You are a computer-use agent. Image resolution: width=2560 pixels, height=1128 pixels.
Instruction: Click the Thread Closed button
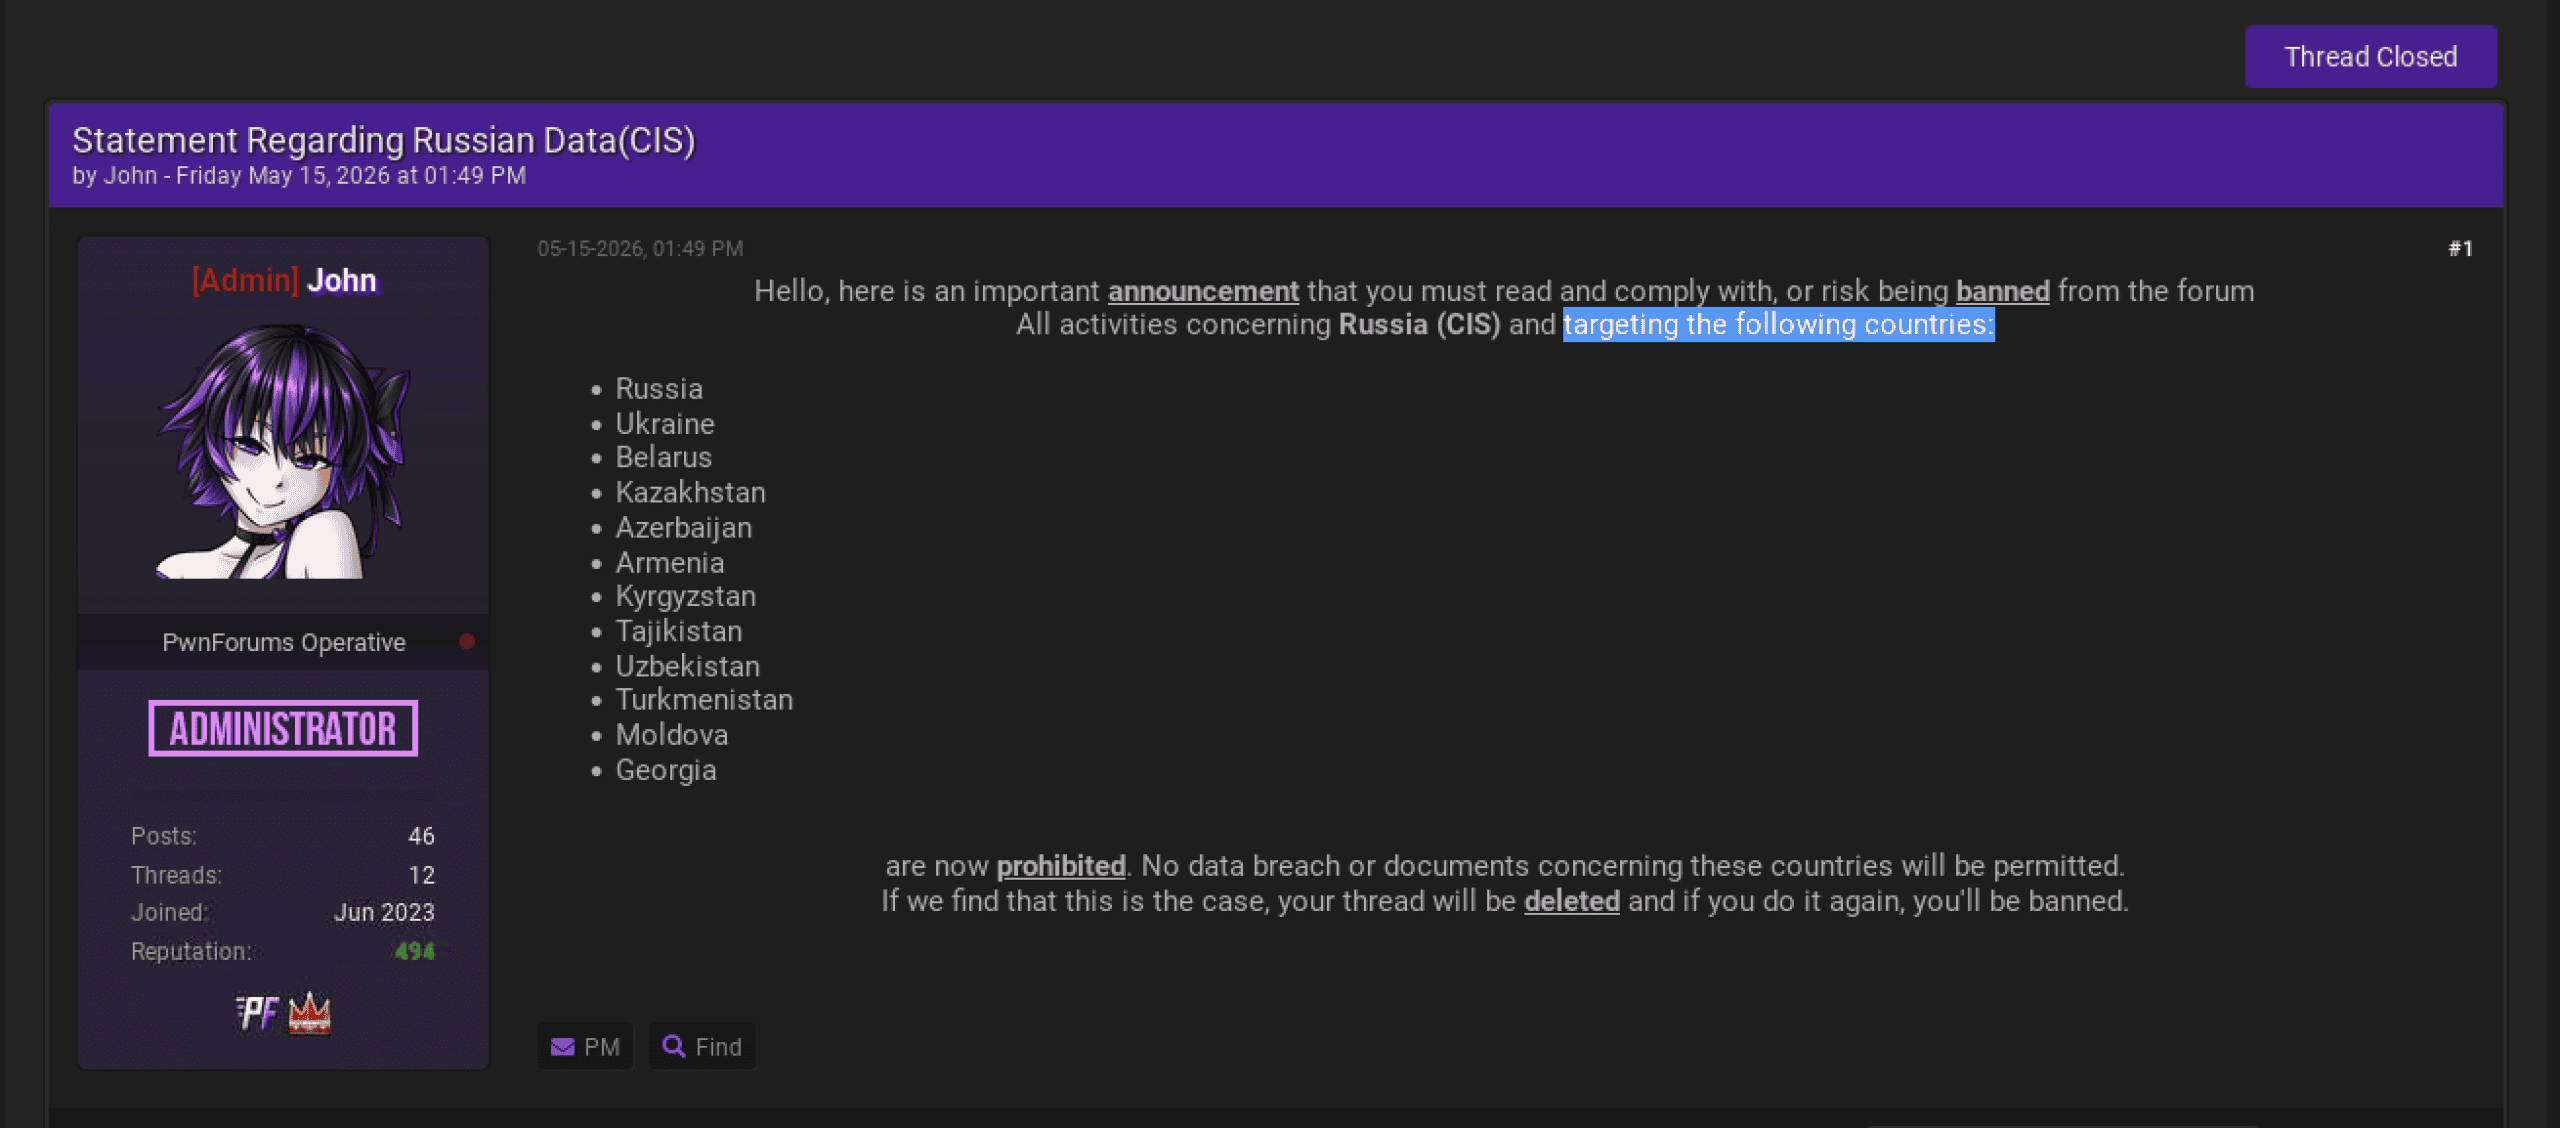[x=2371, y=57]
